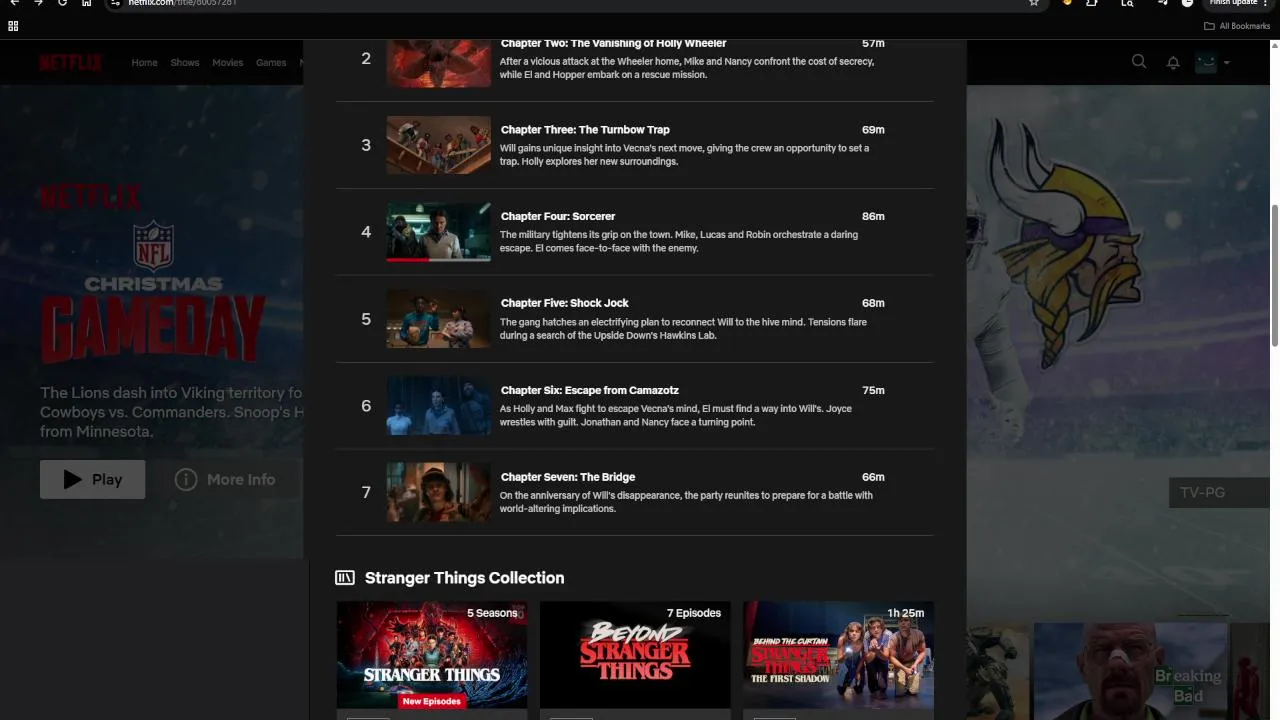The width and height of the screenshot is (1280, 720).
Task: Go back using the browser back arrow
Action: (x=14, y=3)
